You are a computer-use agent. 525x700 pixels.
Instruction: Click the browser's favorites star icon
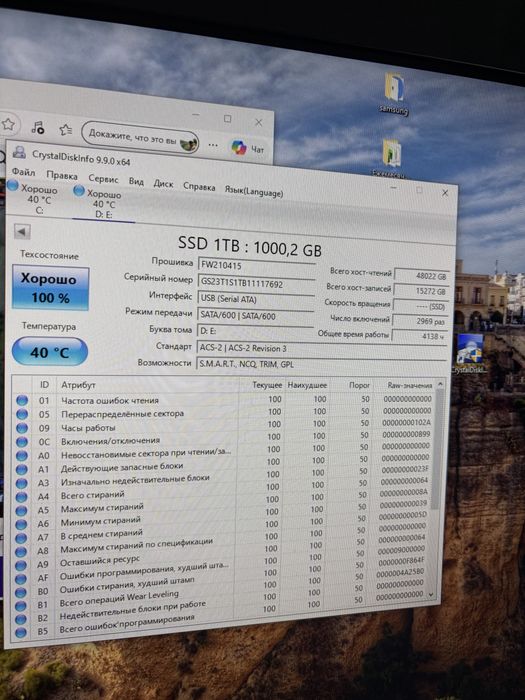click(x=8, y=124)
